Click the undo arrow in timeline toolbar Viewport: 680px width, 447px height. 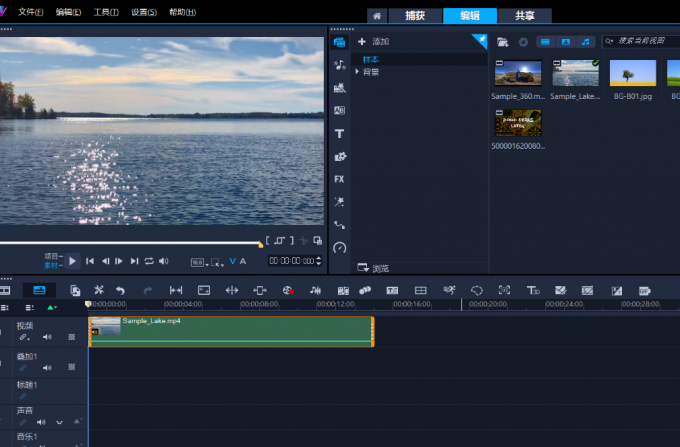(x=121, y=290)
